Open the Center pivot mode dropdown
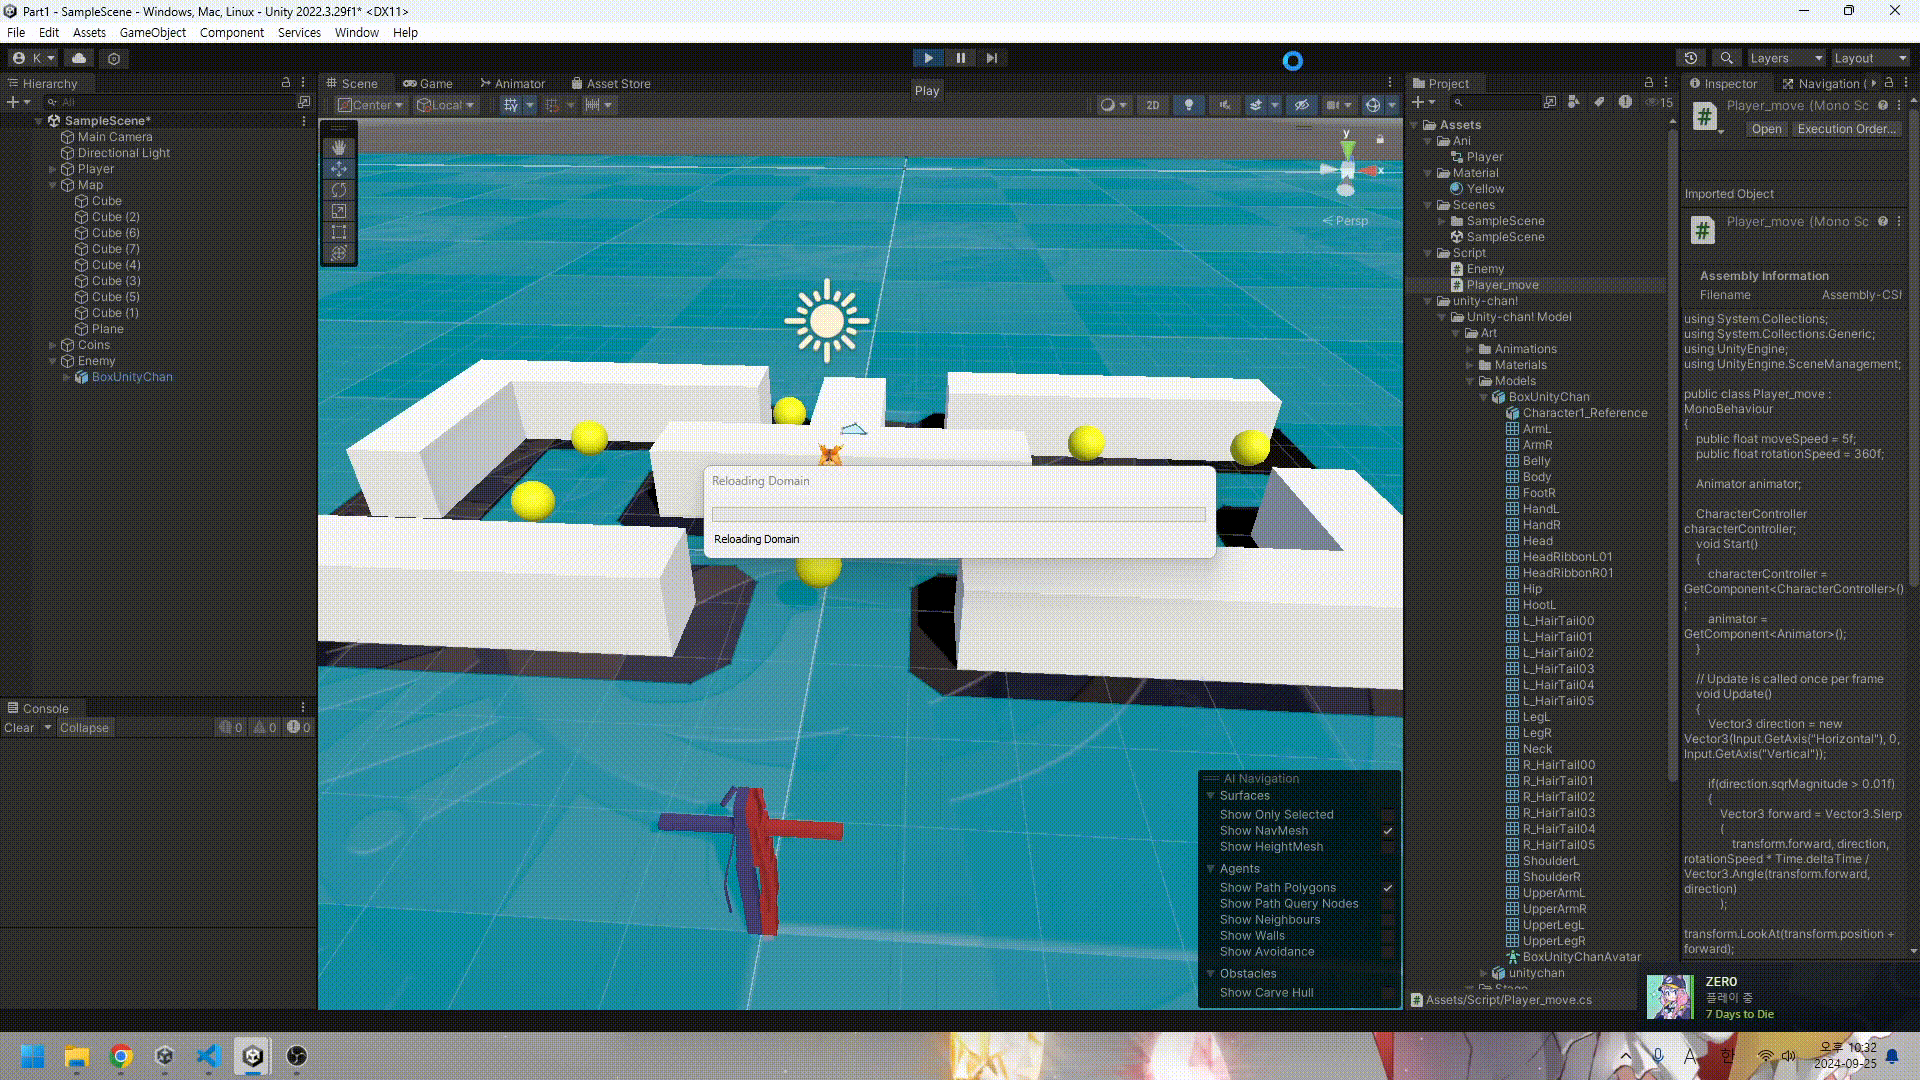Screen dimensions: 1920x1080 (370, 105)
